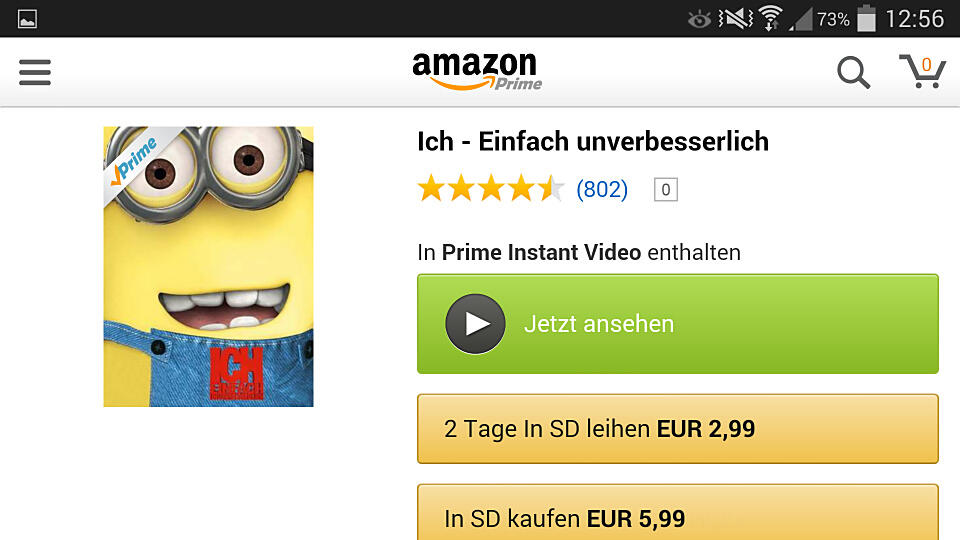Click the Amazon Prime logo

click(x=478, y=72)
